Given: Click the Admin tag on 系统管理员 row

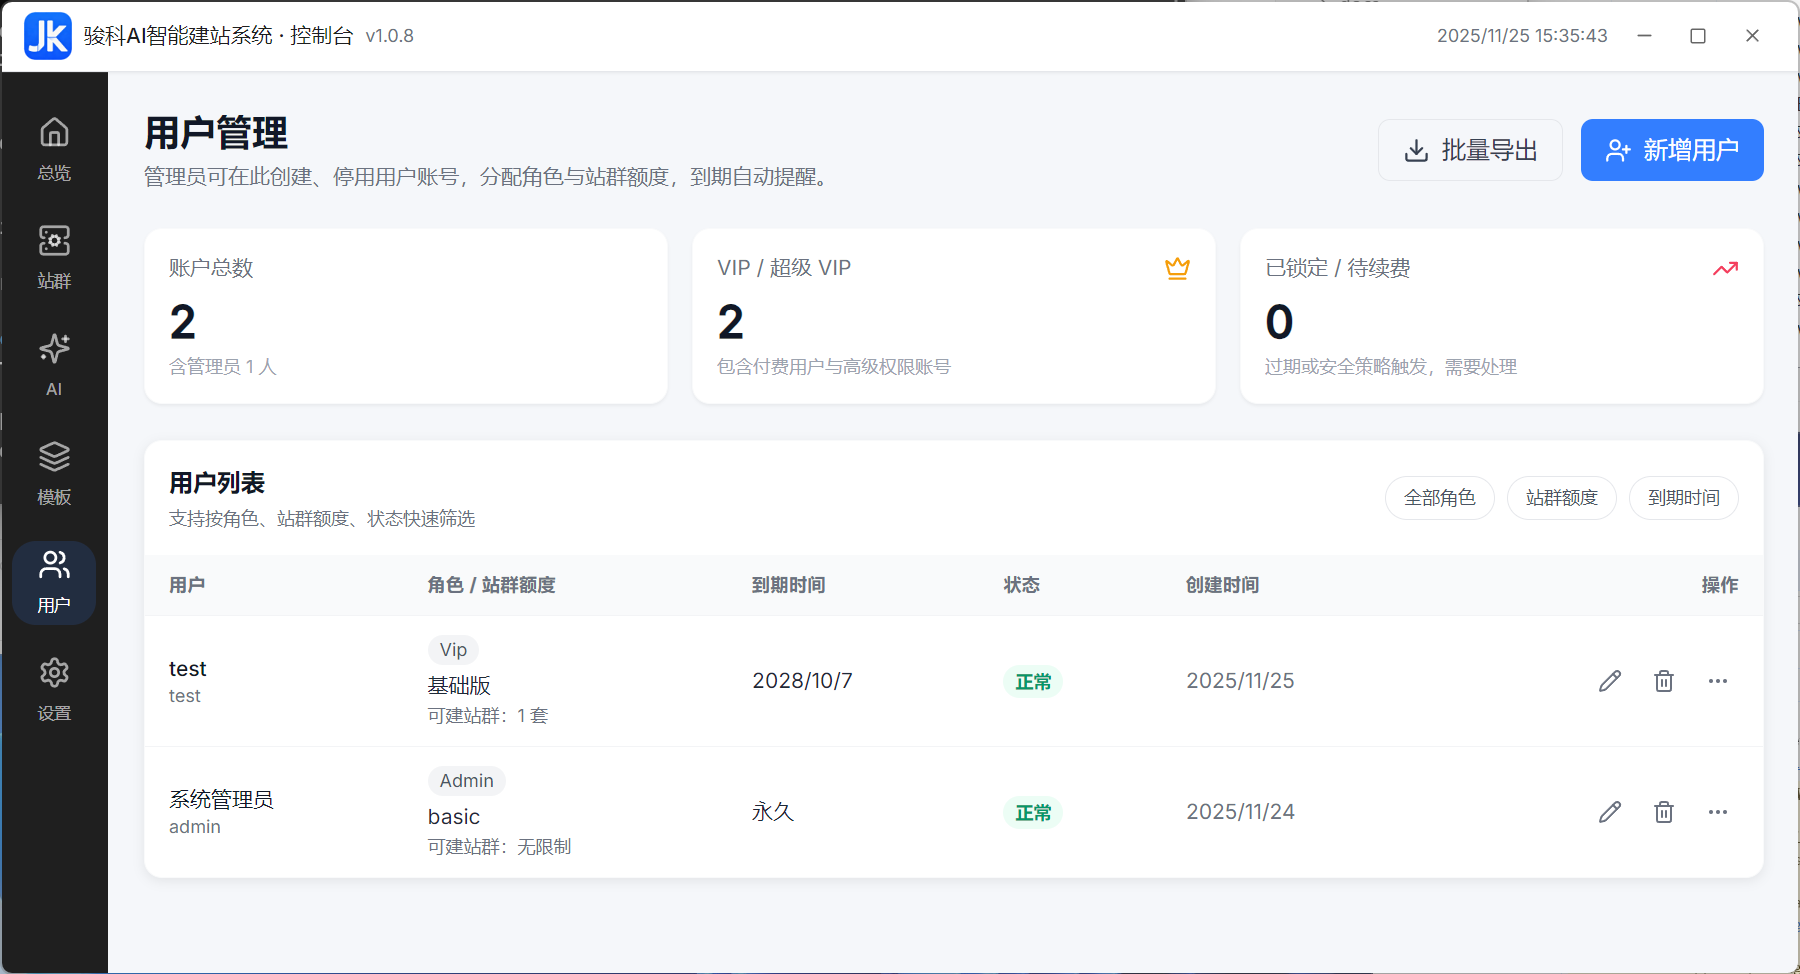Looking at the screenshot, I should [x=466, y=780].
